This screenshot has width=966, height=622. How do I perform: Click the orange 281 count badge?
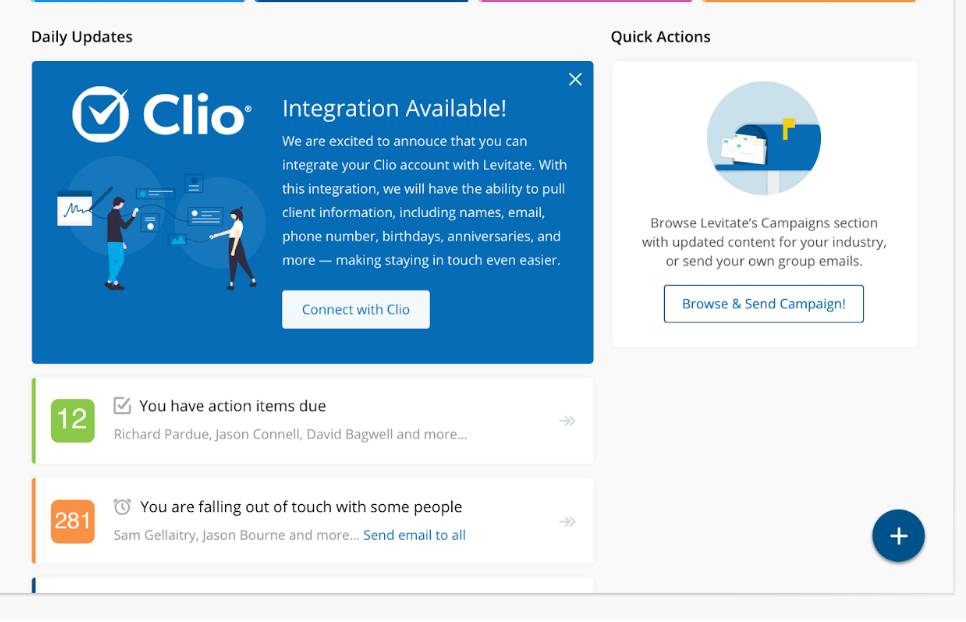[x=73, y=521]
